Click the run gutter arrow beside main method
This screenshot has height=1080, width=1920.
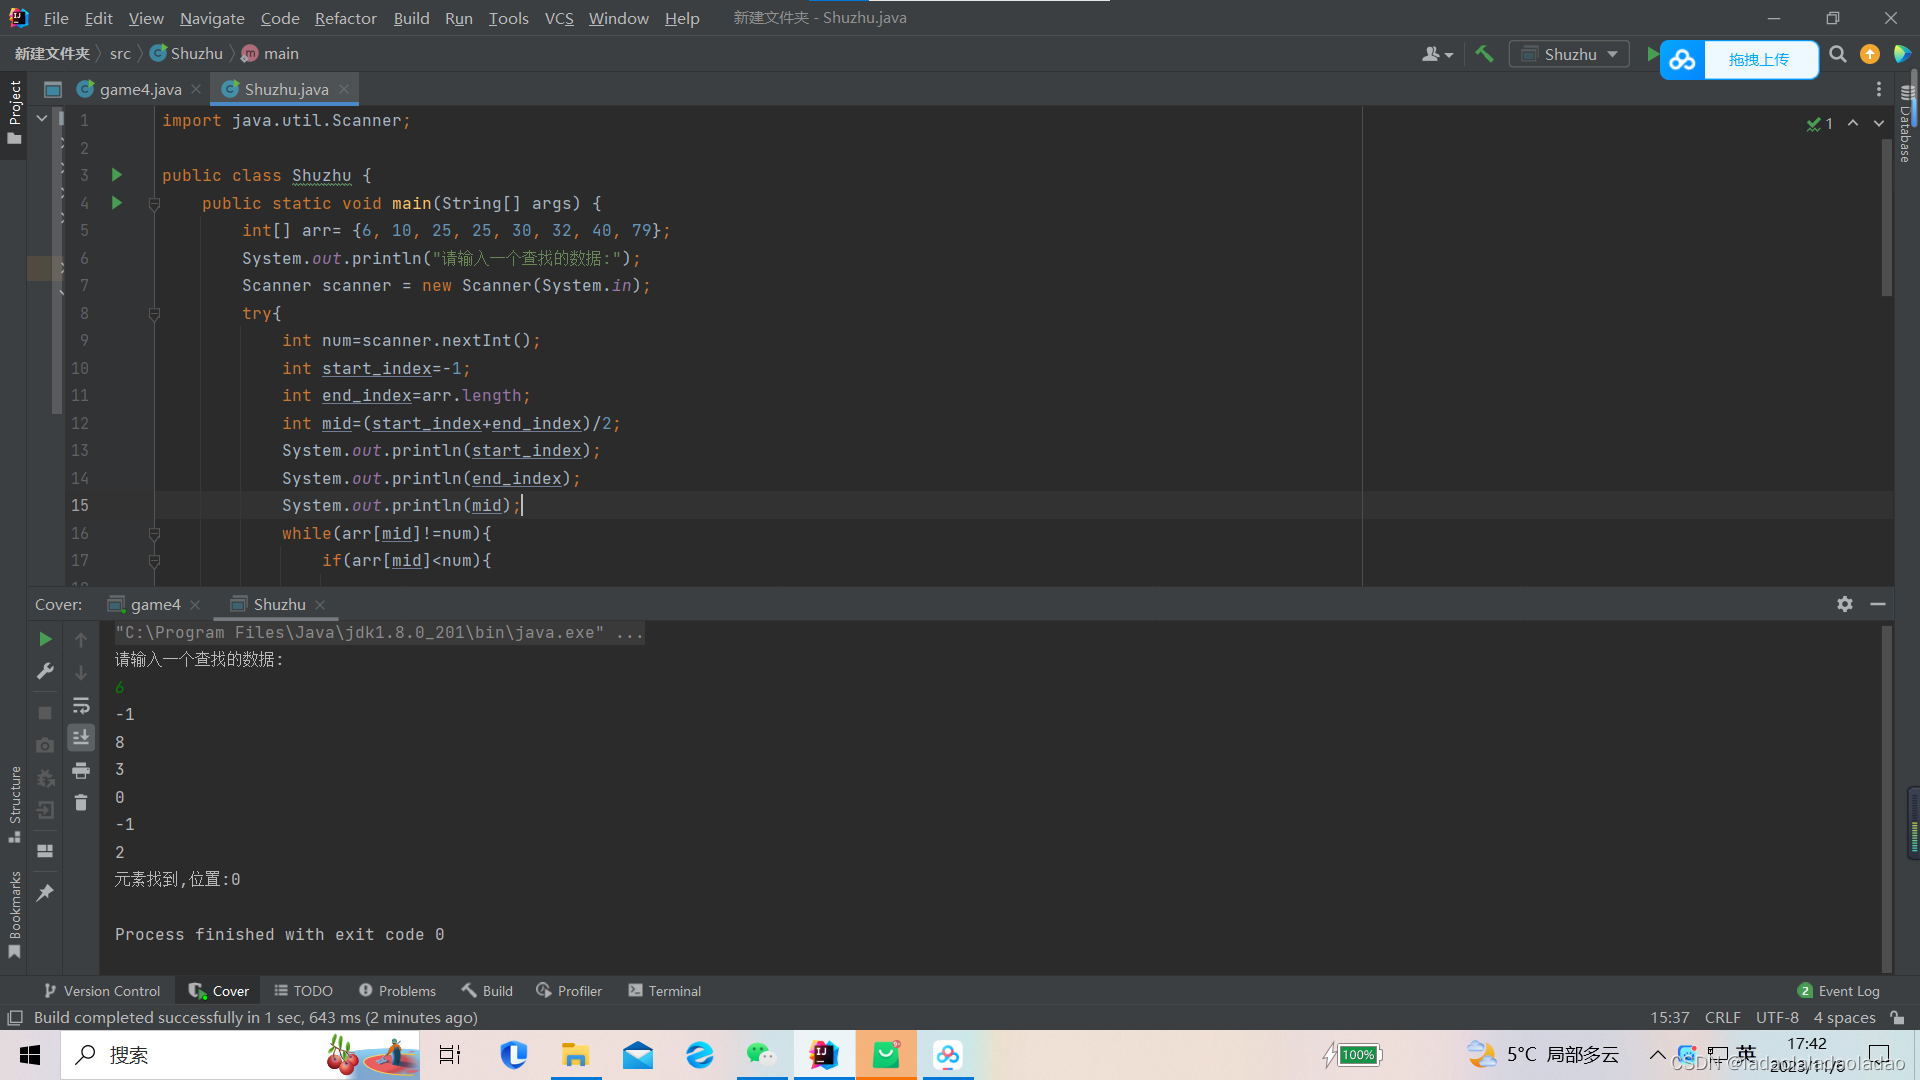coord(117,203)
